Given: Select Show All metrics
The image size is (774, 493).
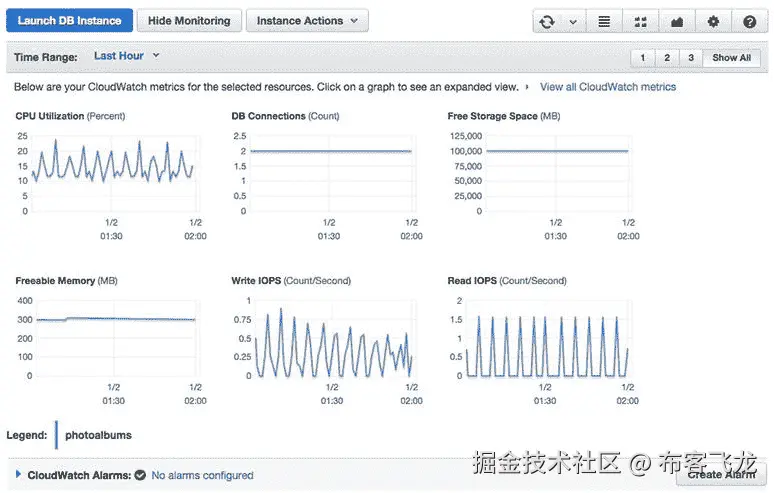Looking at the screenshot, I should (732, 58).
